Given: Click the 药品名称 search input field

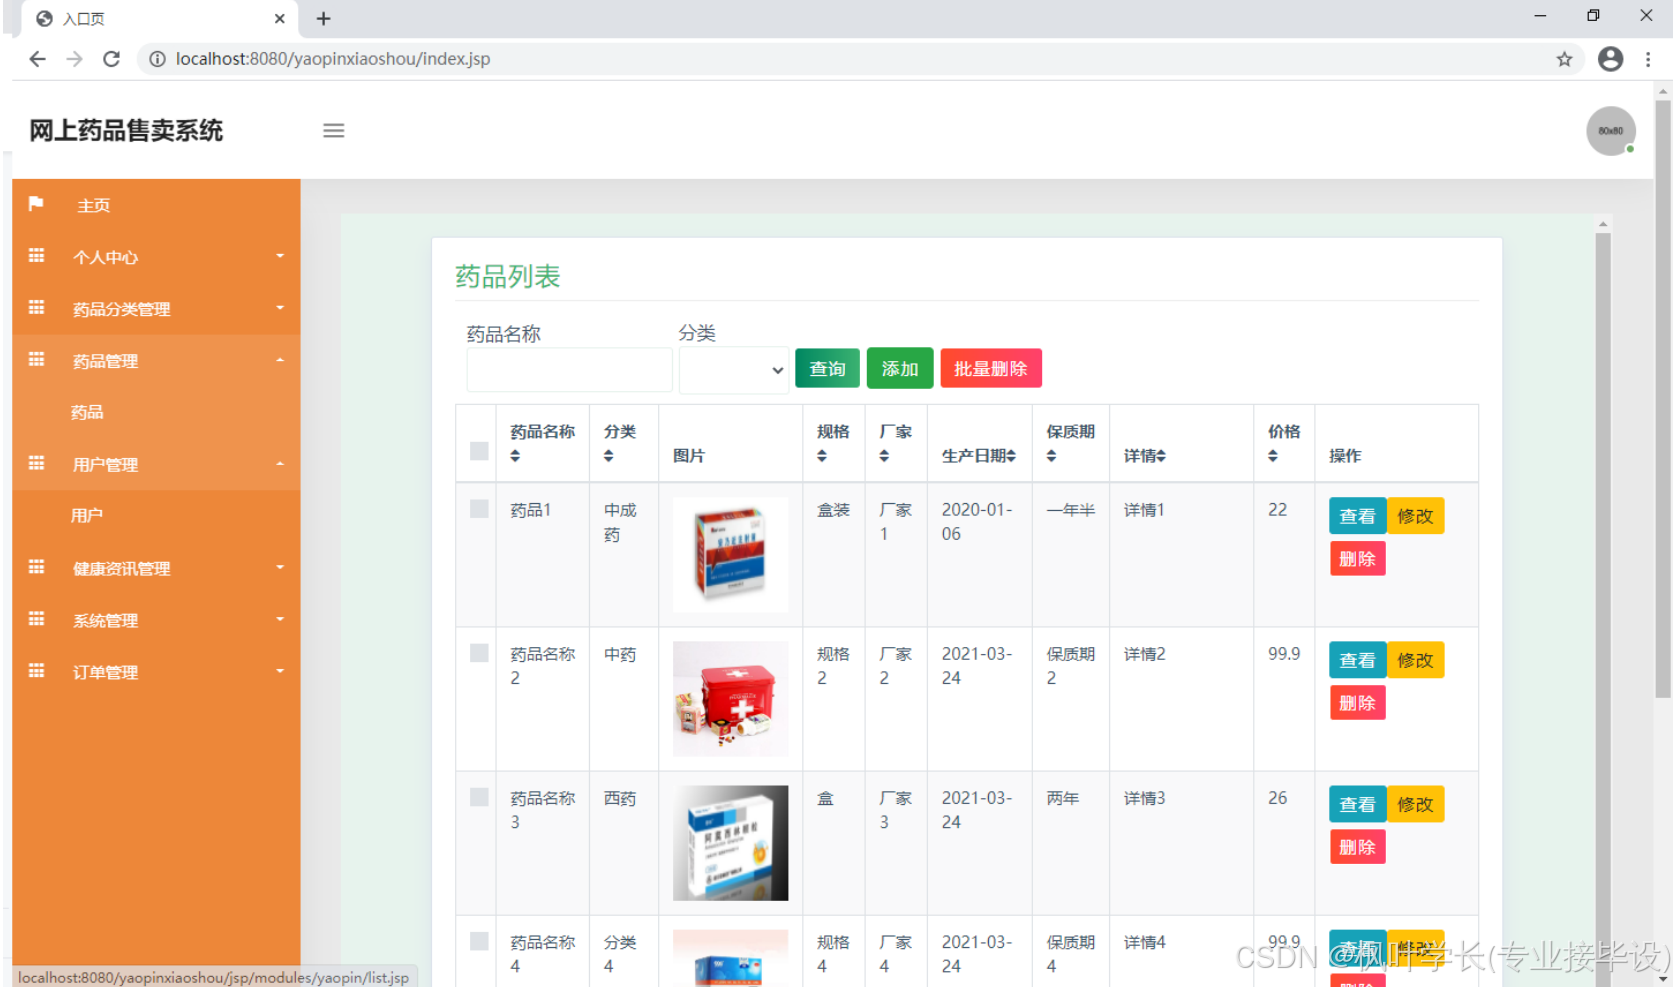Looking at the screenshot, I should click(x=569, y=370).
